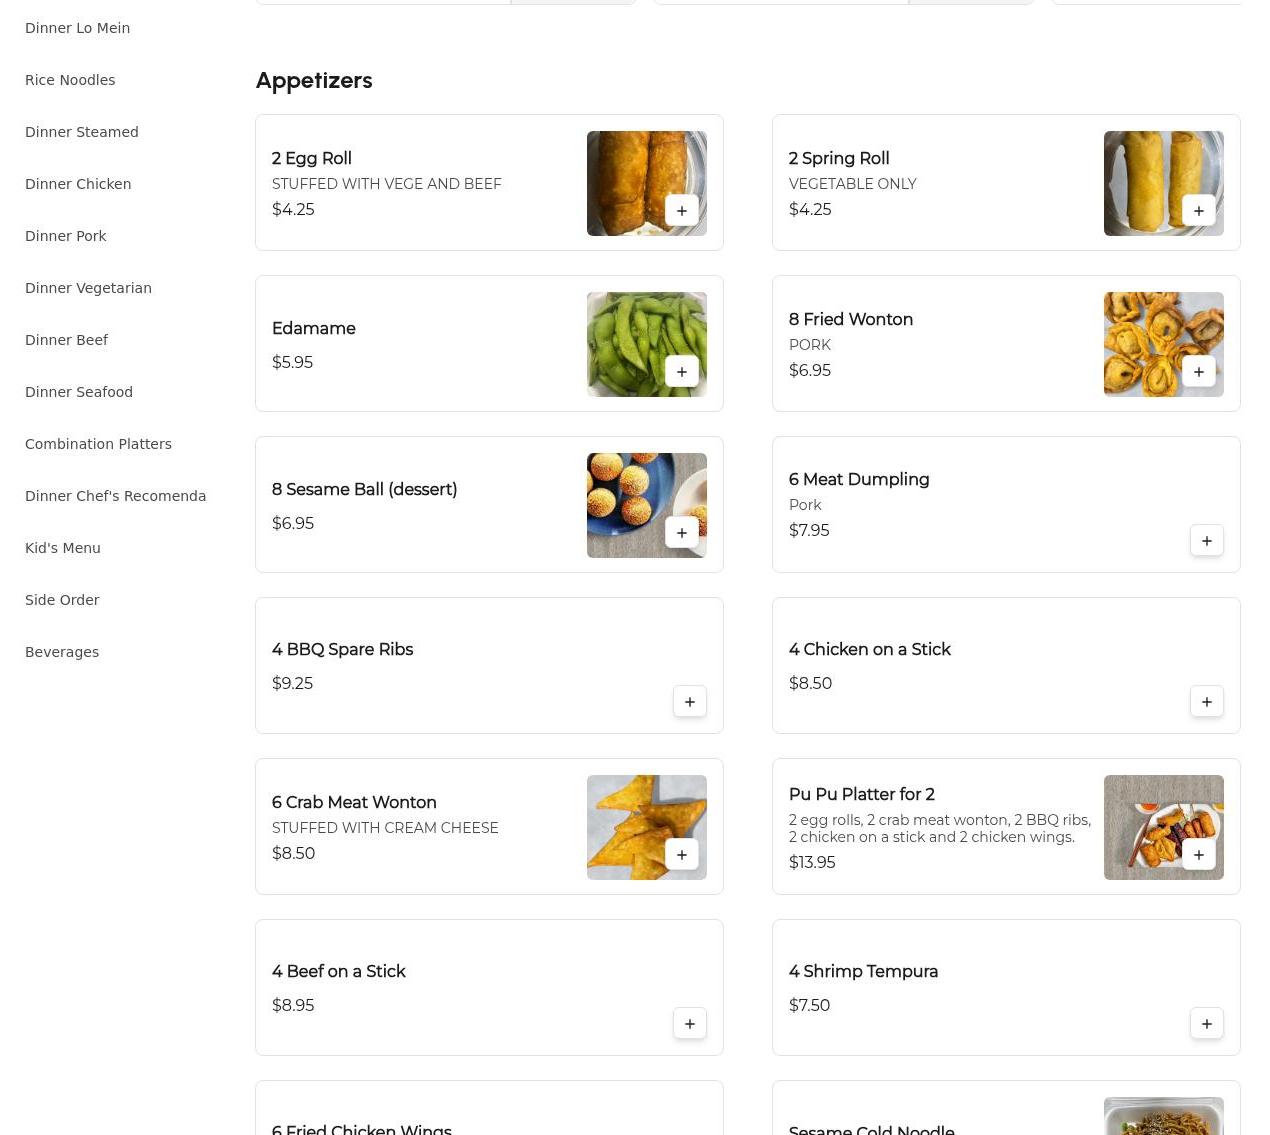1270x1135 pixels.
Task: Add 6 Crab Meat Wonton plus icon
Action: point(681,854)
